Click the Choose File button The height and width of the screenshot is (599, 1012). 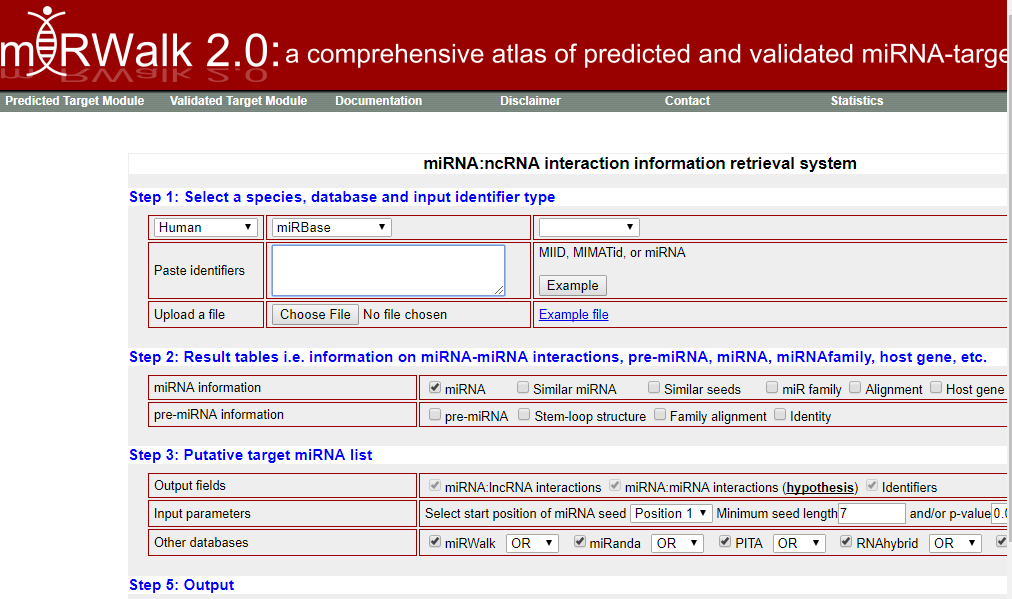coord(315,314)
